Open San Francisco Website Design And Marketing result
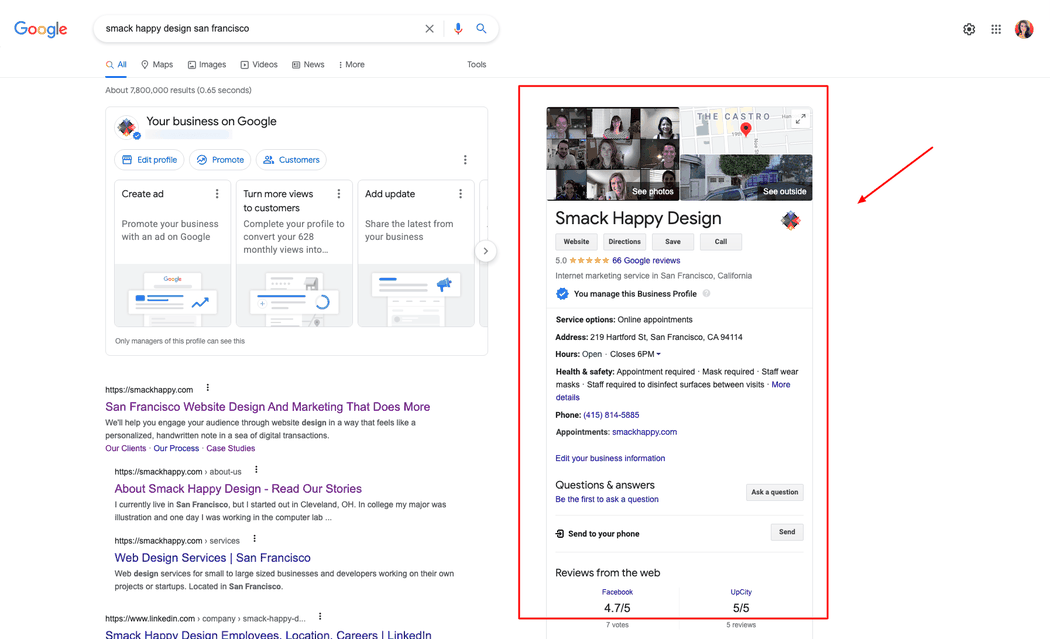This screenshot has height=639, width=1050. coord(268,407)
